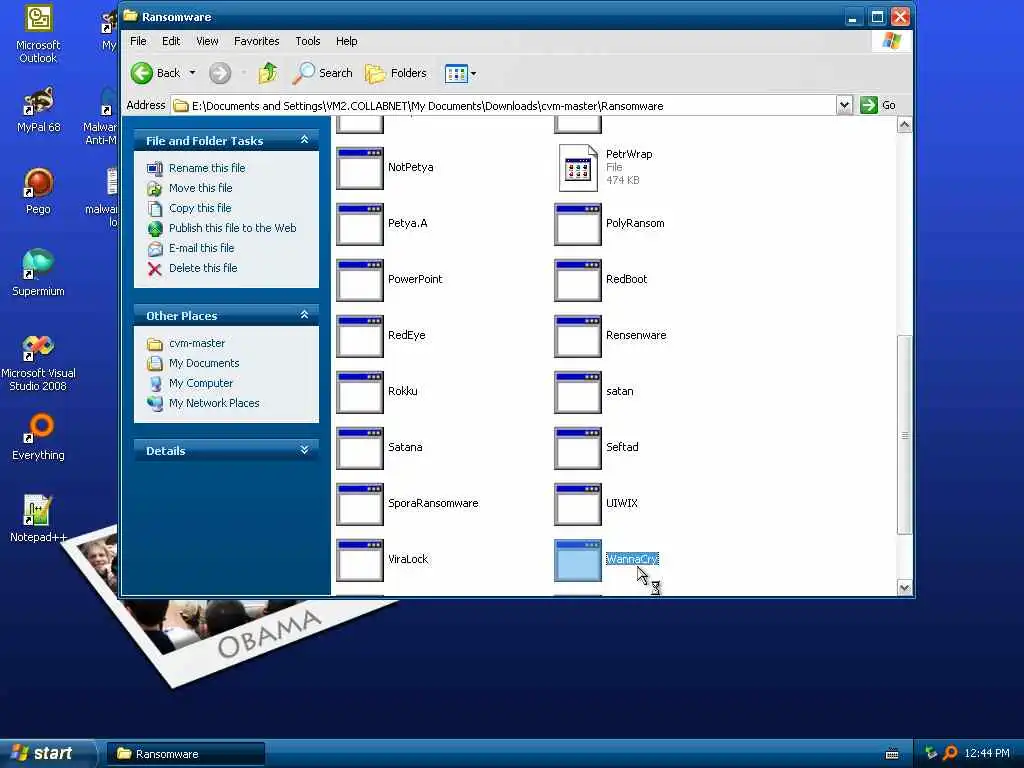
Task: Click inside the Address path field
Action: (x=504, y=105)
